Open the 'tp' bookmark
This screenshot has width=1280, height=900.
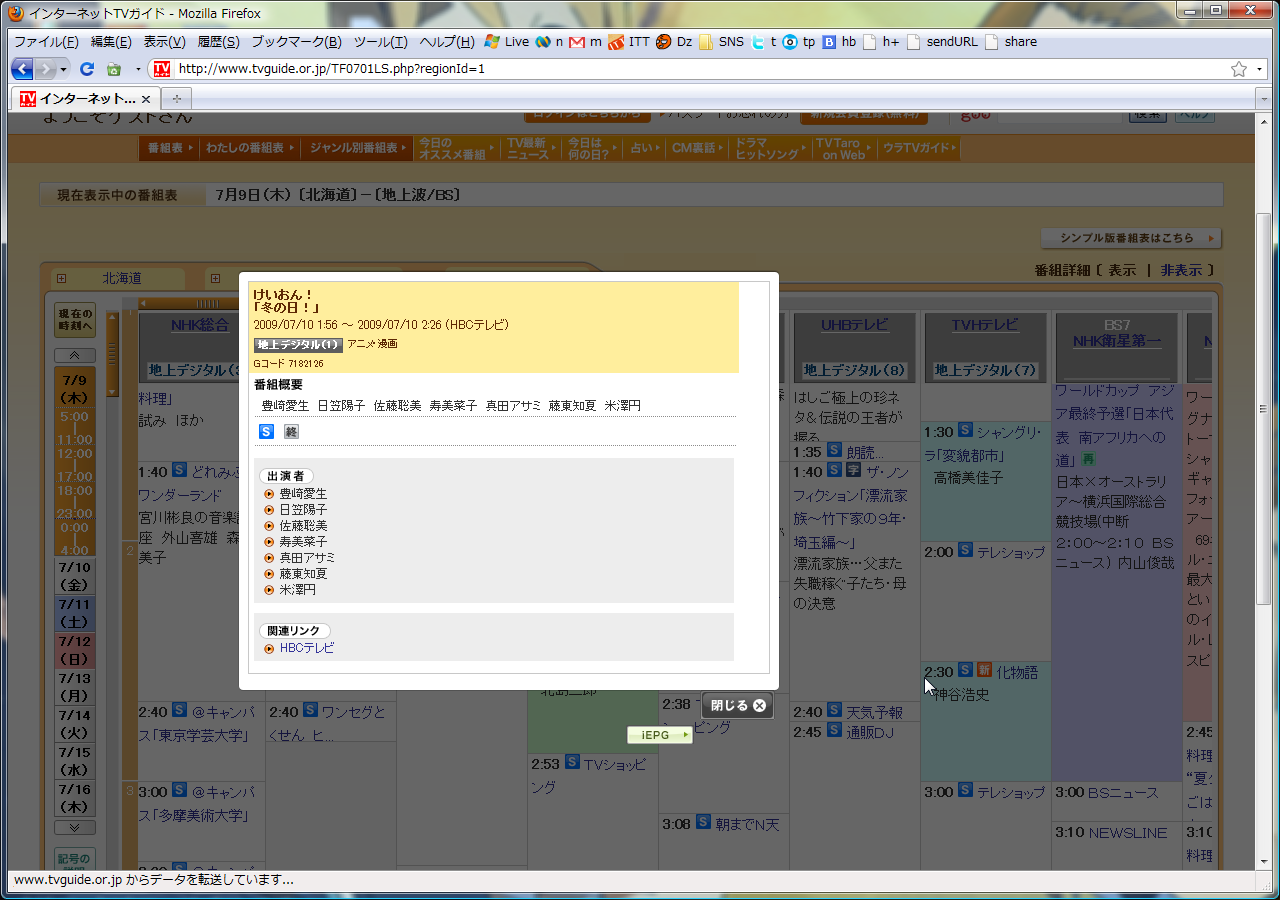tap(799, 42)
